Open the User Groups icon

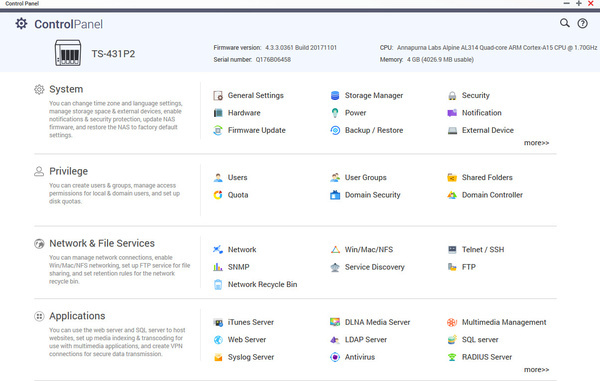point(335,177)
